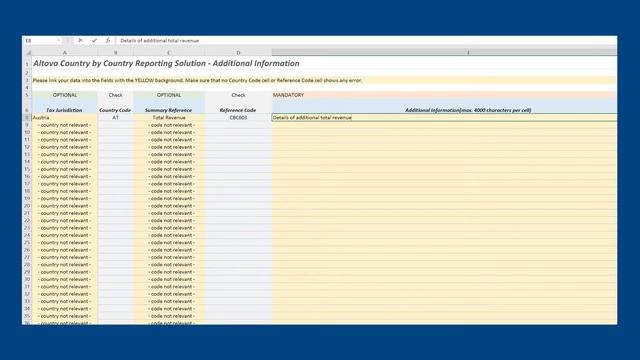Click the MANDATORY cell
This screenshot has width=640, height=360.
coord(444,95)
